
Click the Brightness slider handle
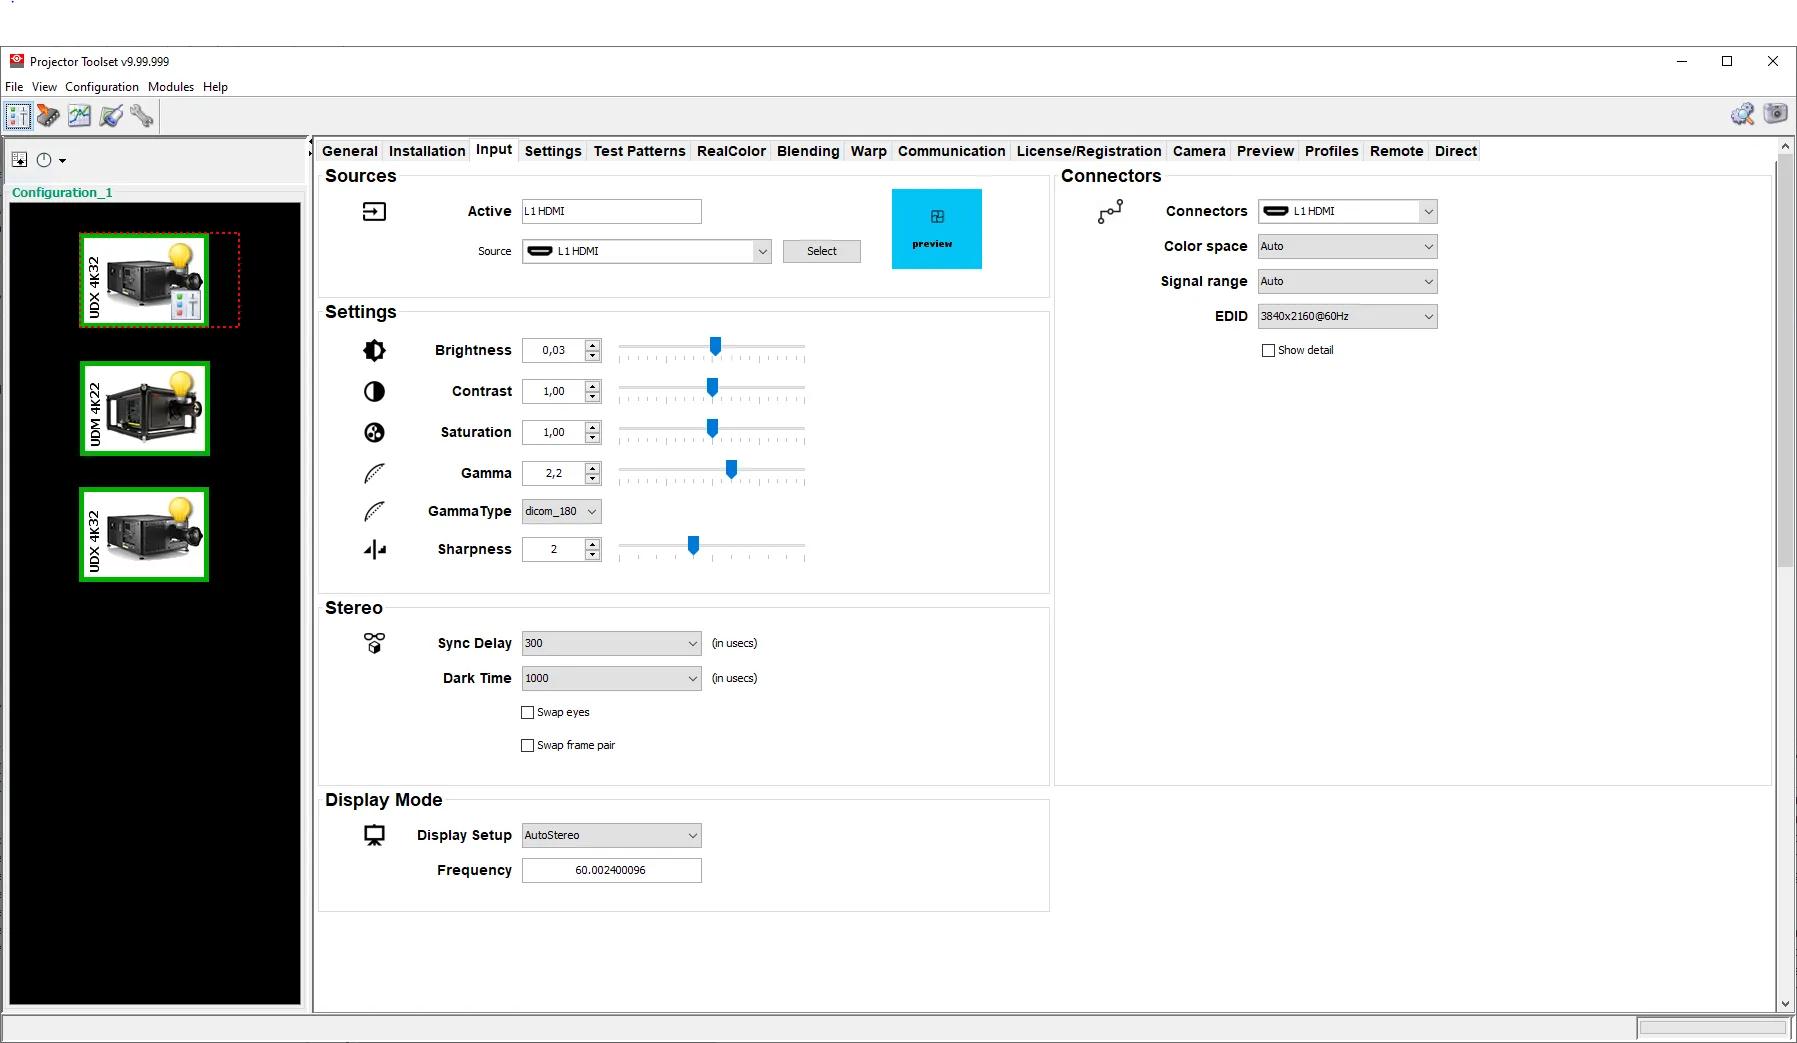(715, 347)
